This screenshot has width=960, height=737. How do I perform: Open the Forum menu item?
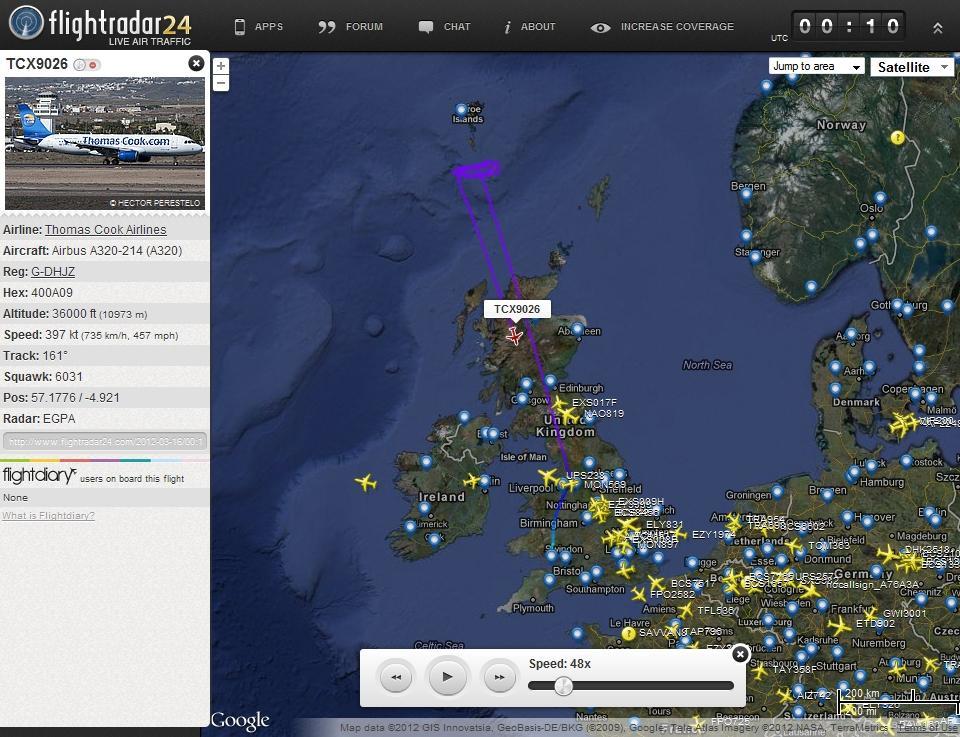tap(351, 27)
